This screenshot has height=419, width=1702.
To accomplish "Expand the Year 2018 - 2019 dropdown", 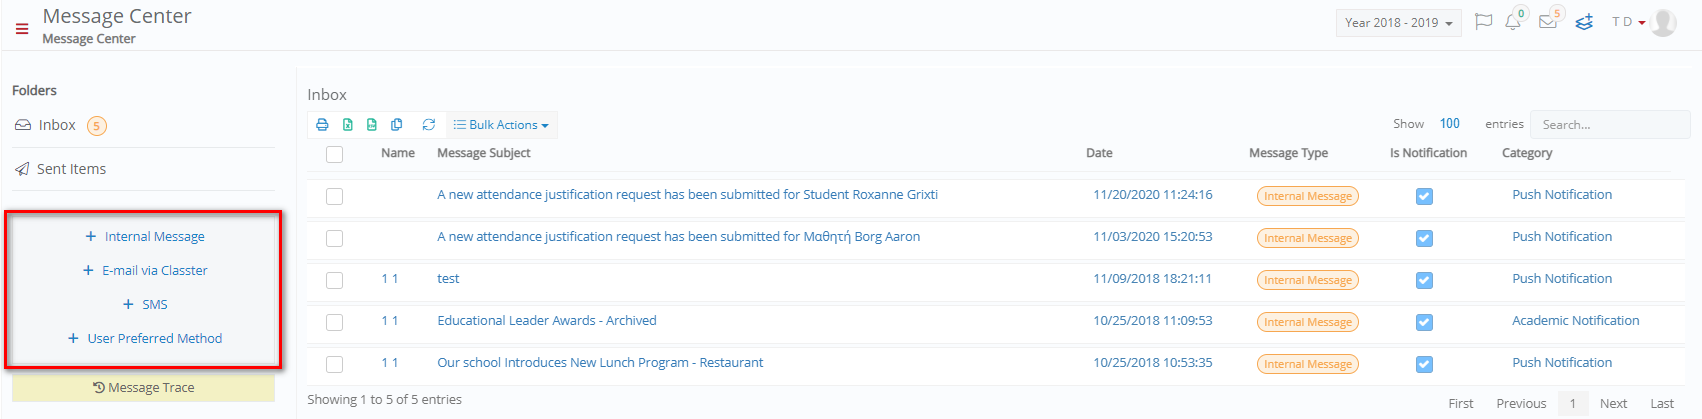I will point(1398,23).
